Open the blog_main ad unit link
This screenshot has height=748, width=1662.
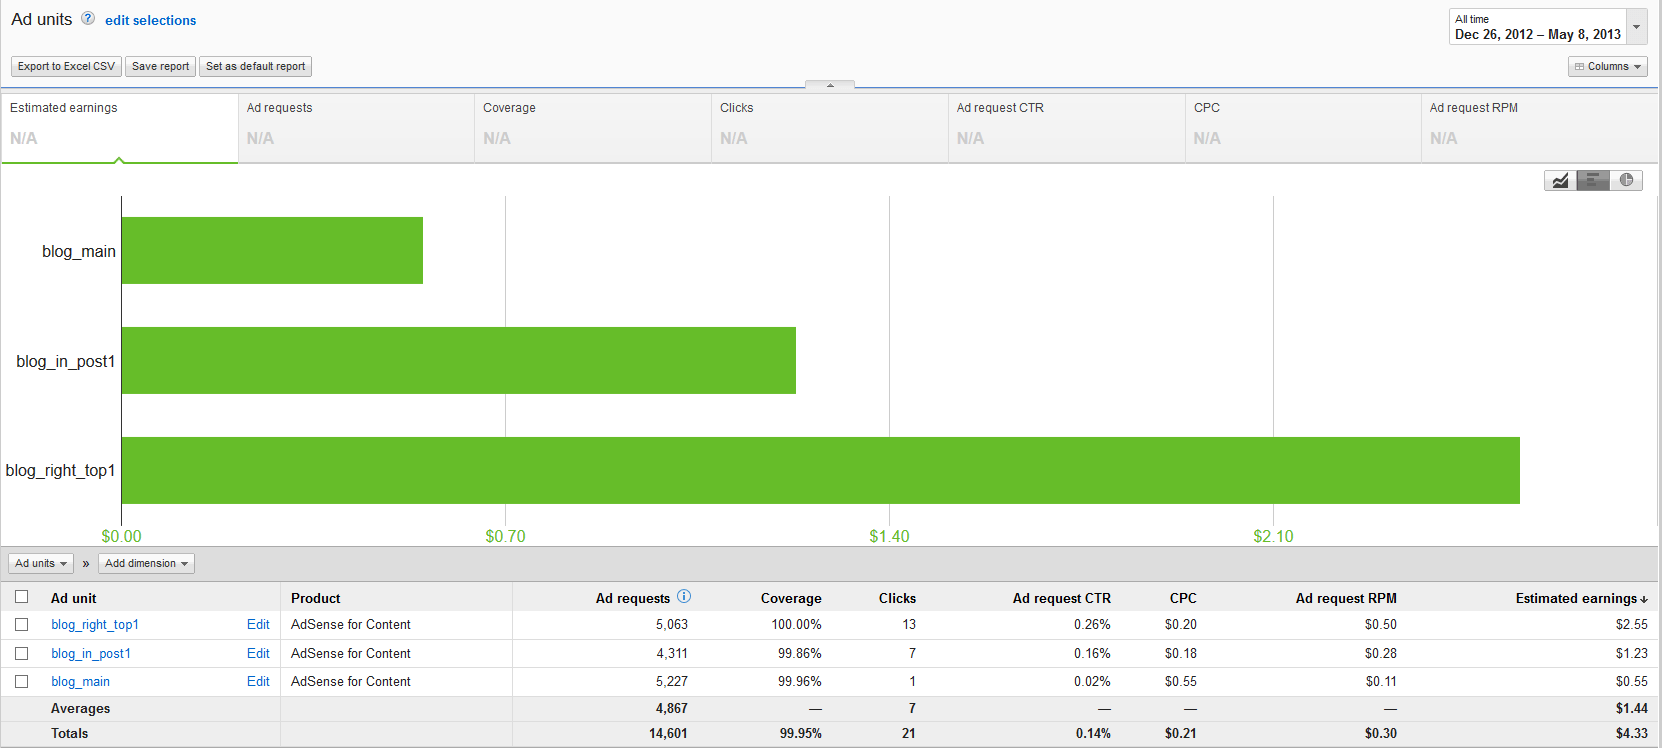80,681
